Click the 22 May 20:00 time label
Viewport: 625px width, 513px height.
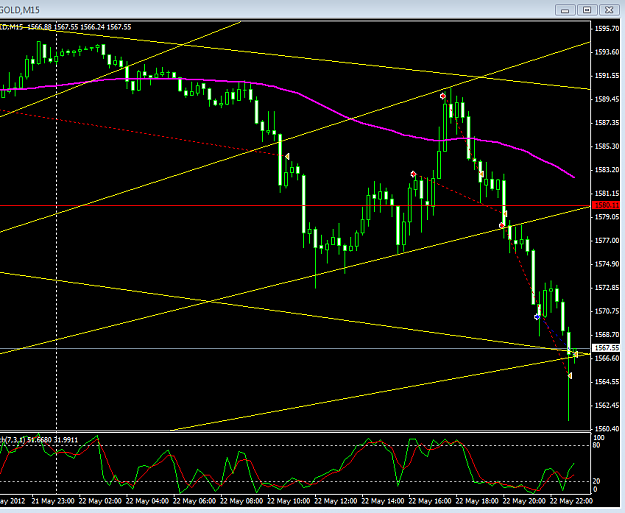pos(524,501)
